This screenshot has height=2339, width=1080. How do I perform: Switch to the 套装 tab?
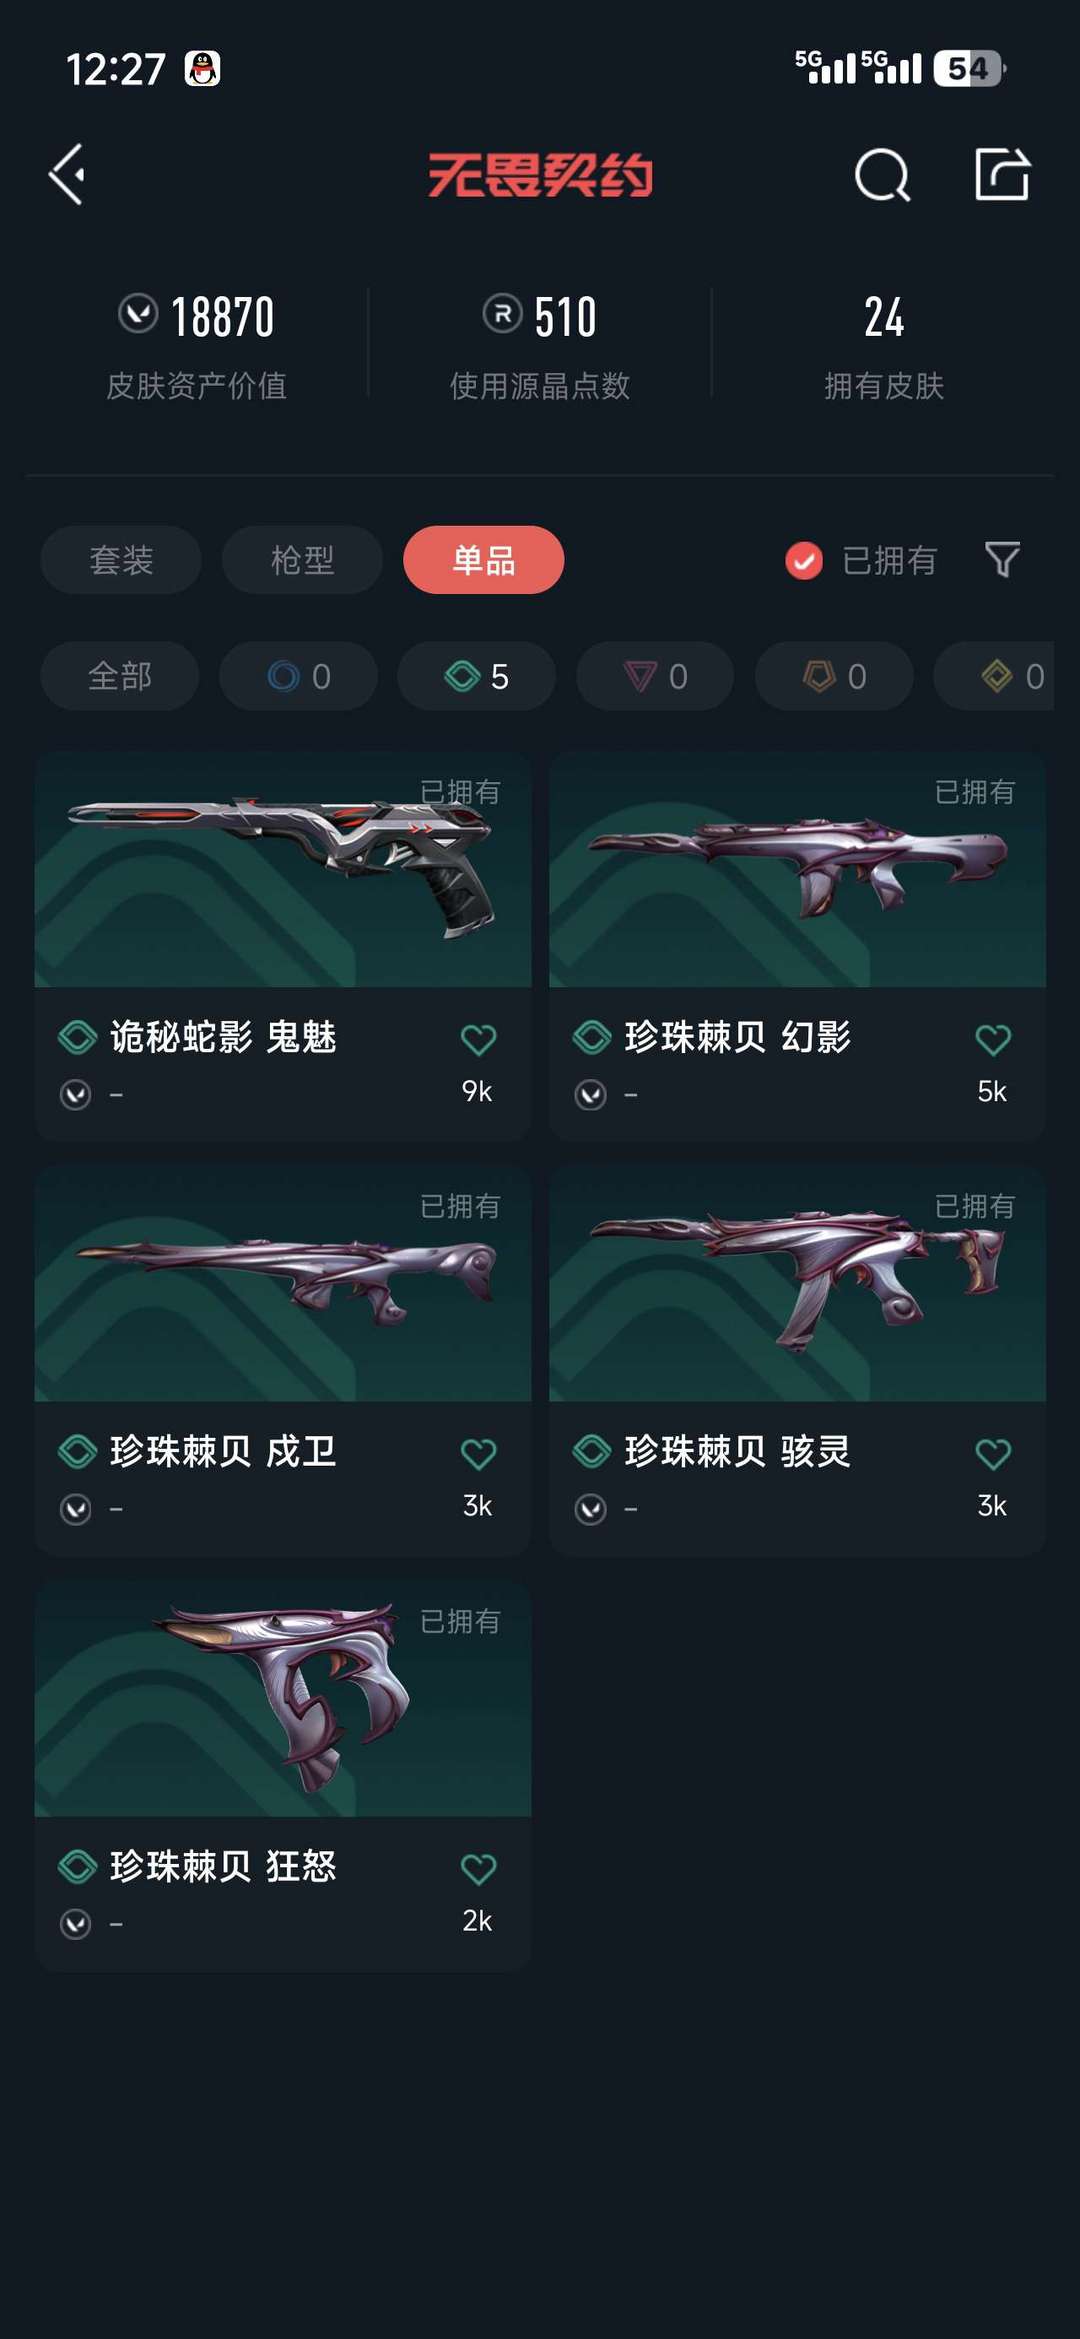(121, 560)
